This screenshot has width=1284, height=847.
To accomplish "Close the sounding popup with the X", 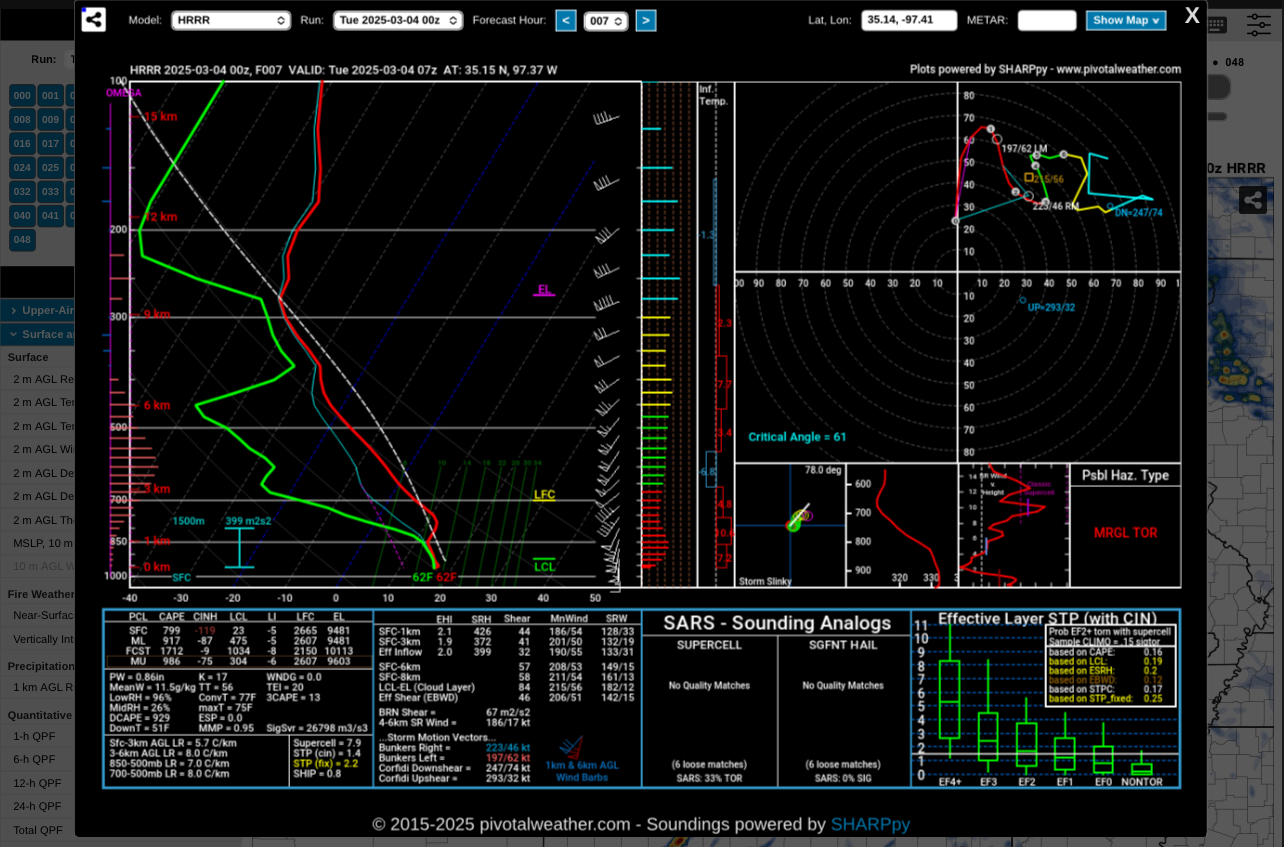I will pos(1192,16).
